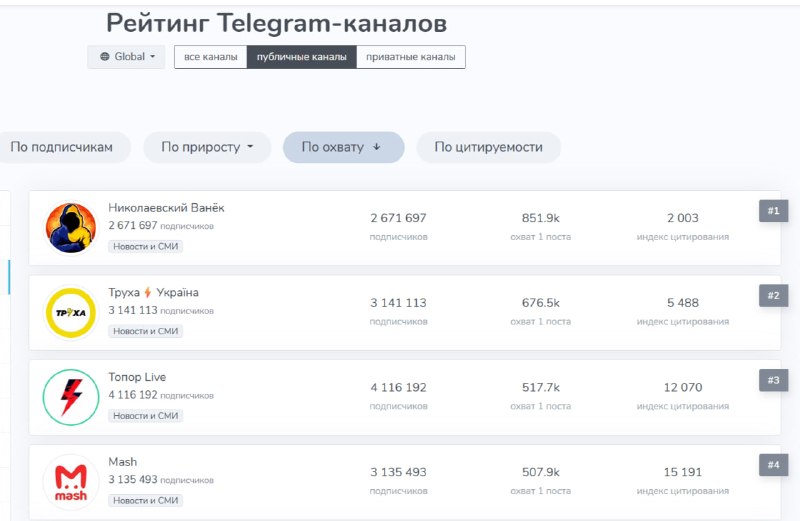Click the 517.7k reach value
This screenshot has width=800, height=521.
pos(541,387)
